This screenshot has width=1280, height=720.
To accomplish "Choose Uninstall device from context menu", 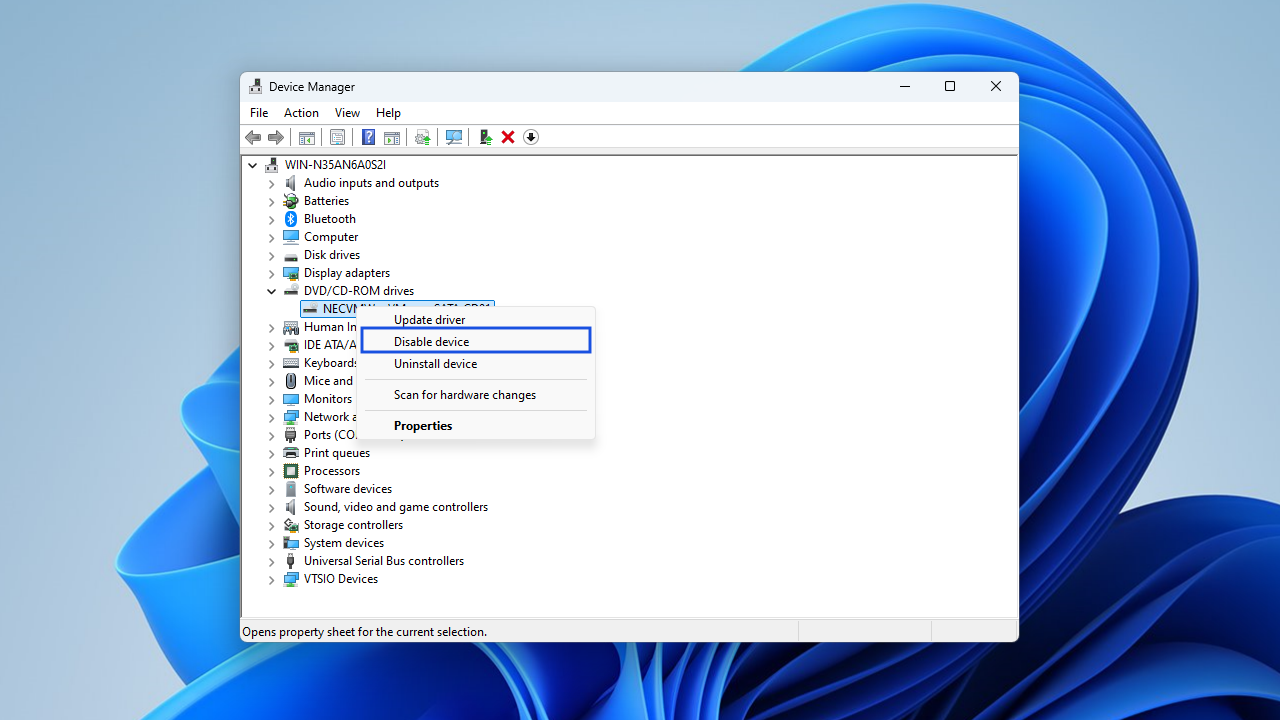I will tap(476, 364).
